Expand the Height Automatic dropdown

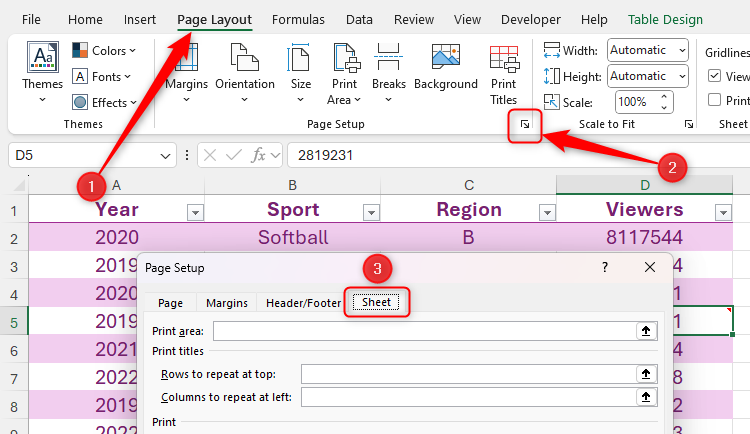click(x=648, y=76)
